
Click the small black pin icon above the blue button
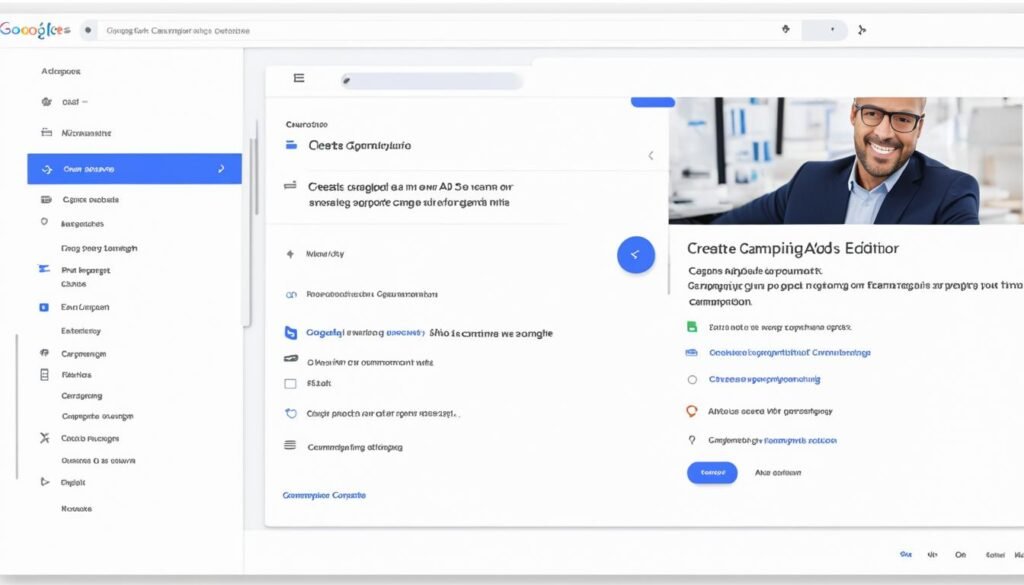[x=692, y=440]
